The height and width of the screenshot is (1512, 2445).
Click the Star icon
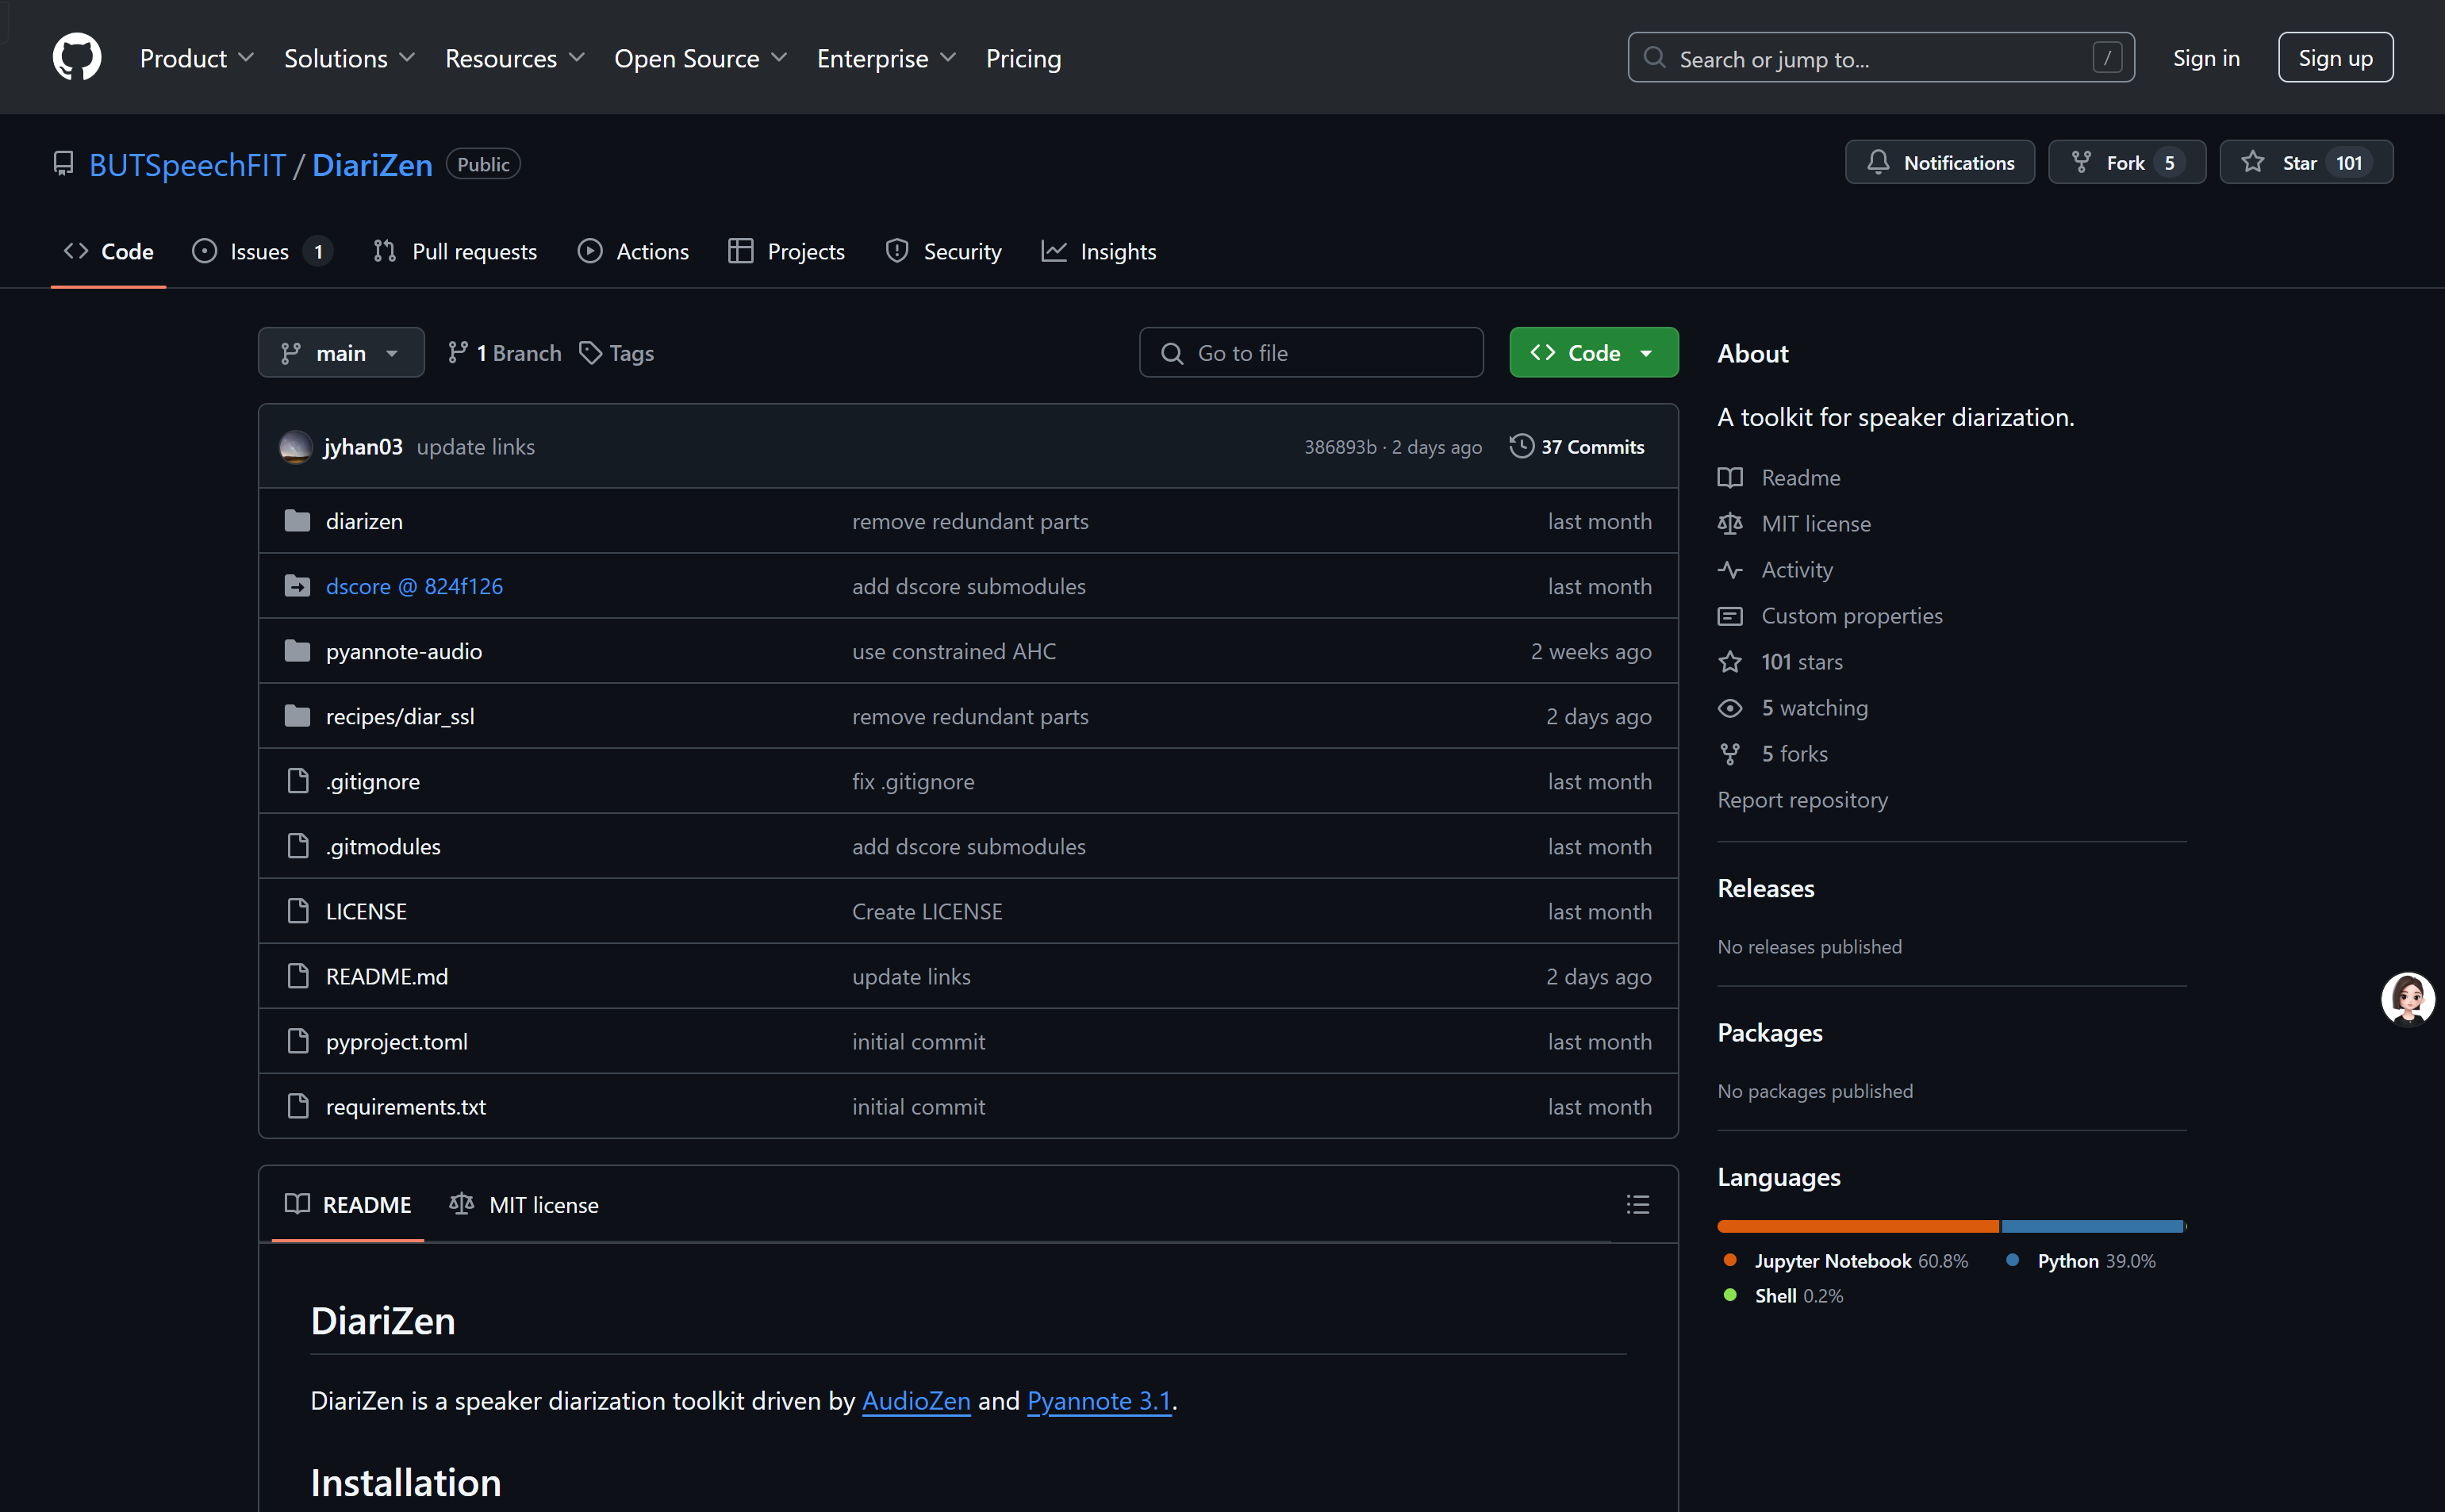[2253, 163]
